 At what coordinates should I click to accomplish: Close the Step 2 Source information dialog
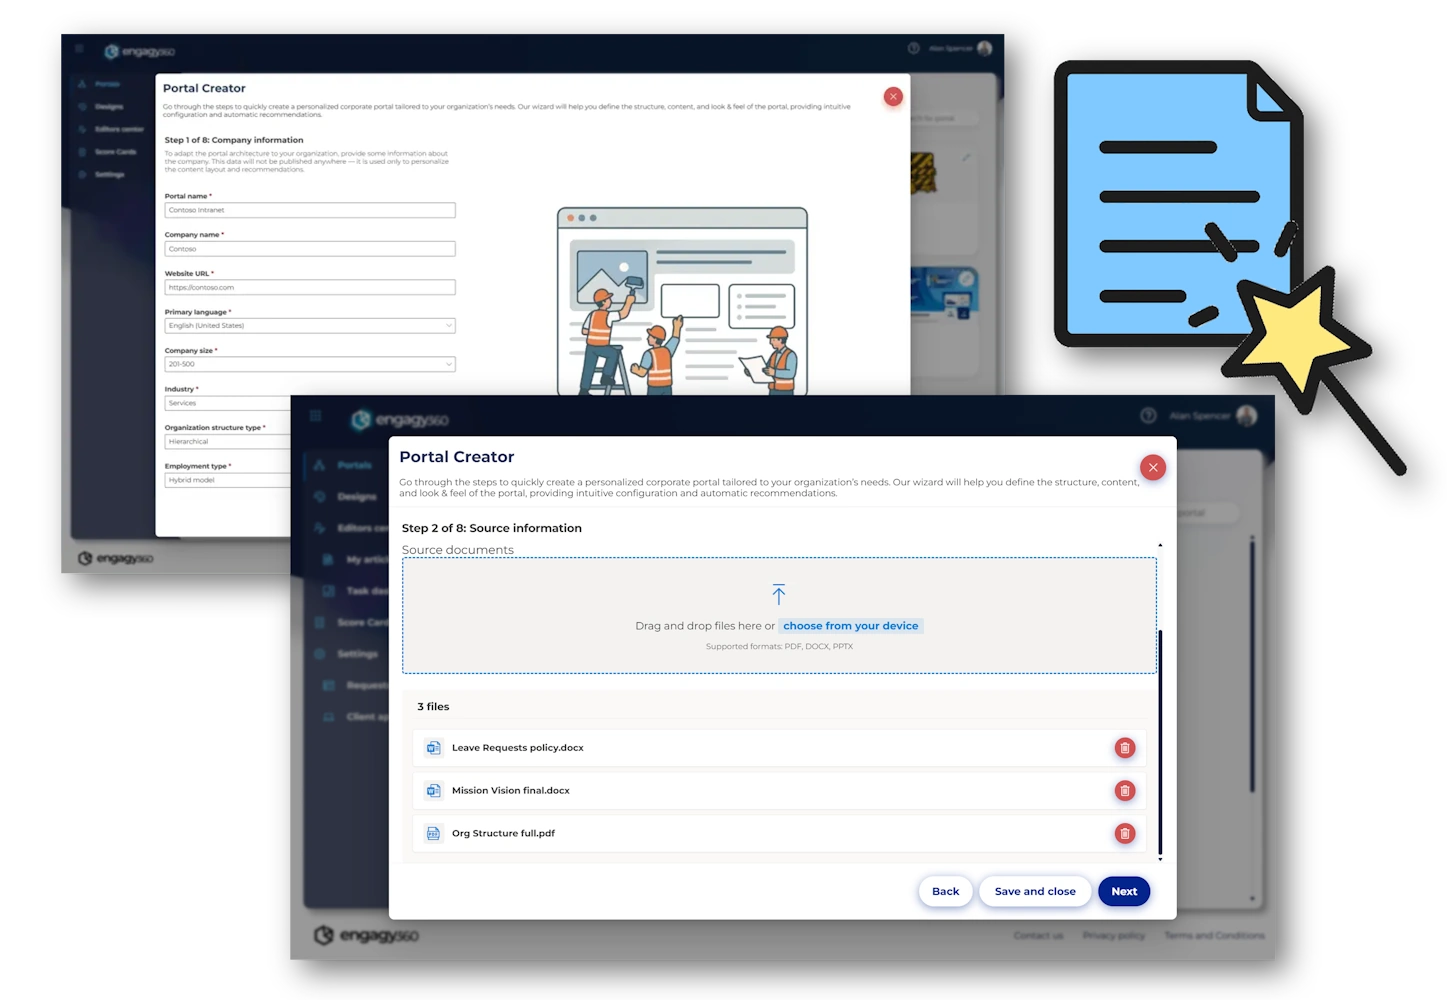coord(1152,467)
